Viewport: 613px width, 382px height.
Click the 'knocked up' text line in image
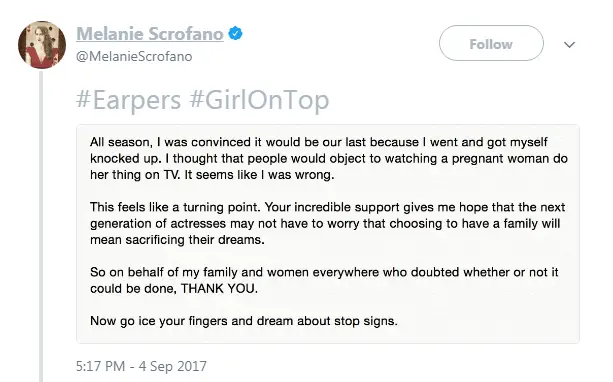(x=329, y=158)
